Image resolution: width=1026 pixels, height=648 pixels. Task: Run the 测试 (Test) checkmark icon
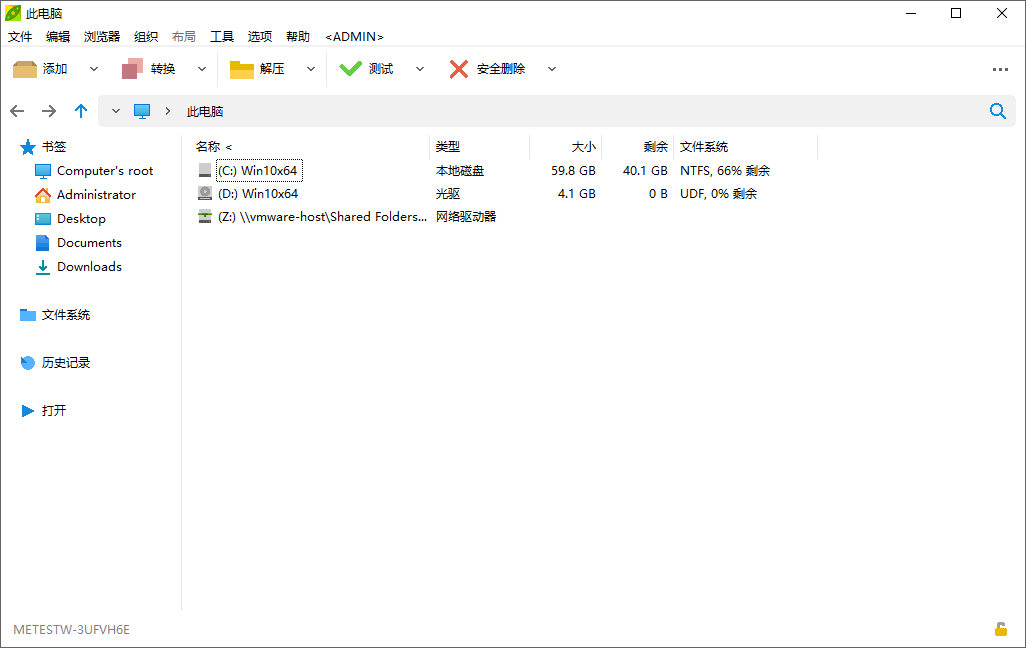(351, 68)
